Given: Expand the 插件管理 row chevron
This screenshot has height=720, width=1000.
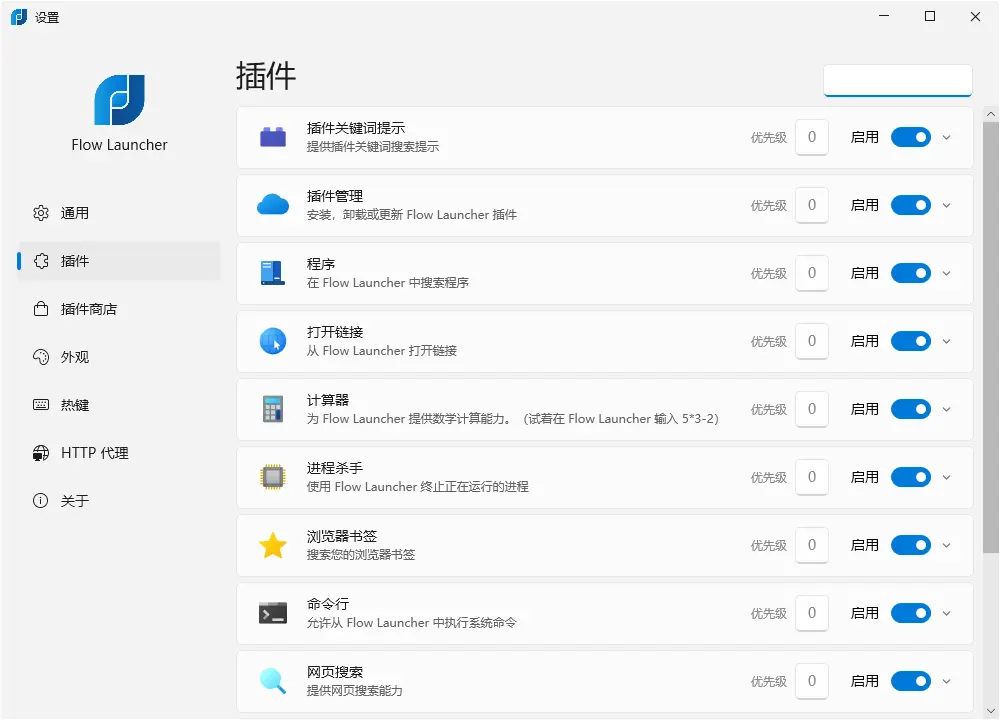Looking at the screenshot, I should point(946,205).
